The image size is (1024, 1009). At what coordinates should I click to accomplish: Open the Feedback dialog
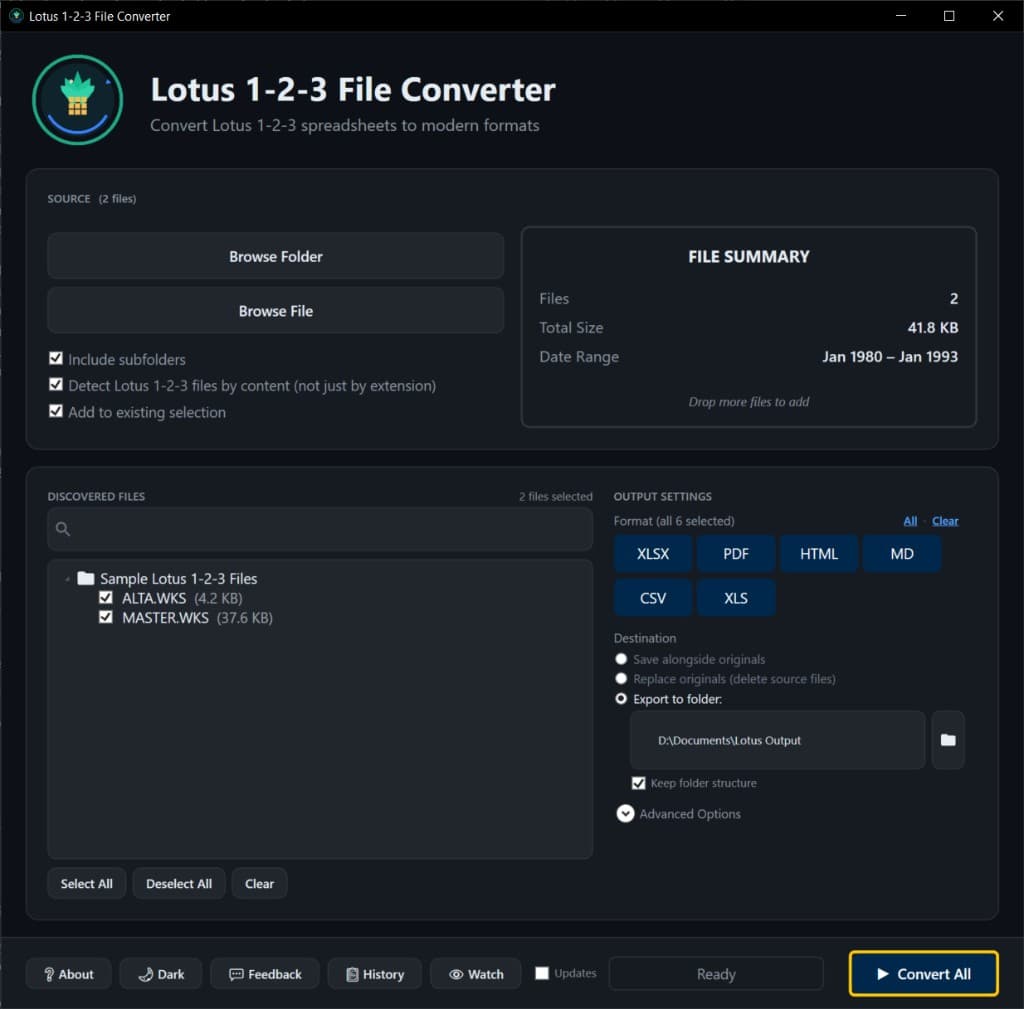click(x=265, y=974)
